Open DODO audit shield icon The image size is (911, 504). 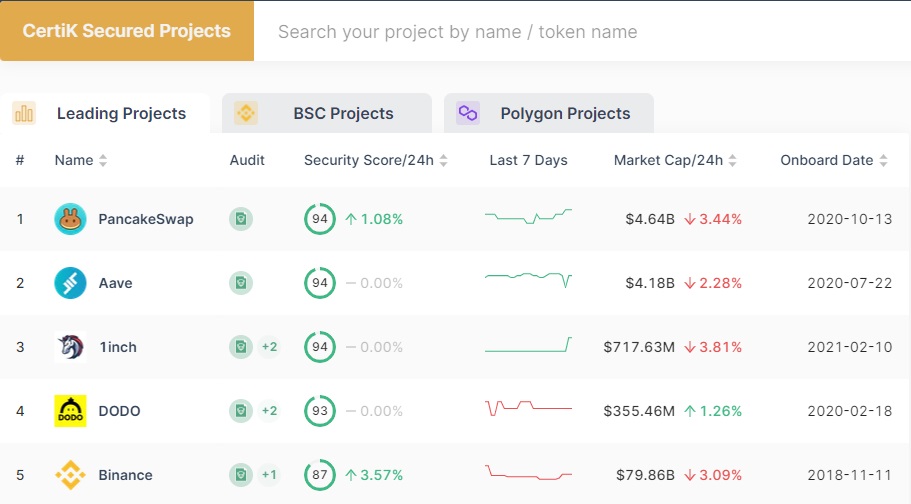(241, 411)
